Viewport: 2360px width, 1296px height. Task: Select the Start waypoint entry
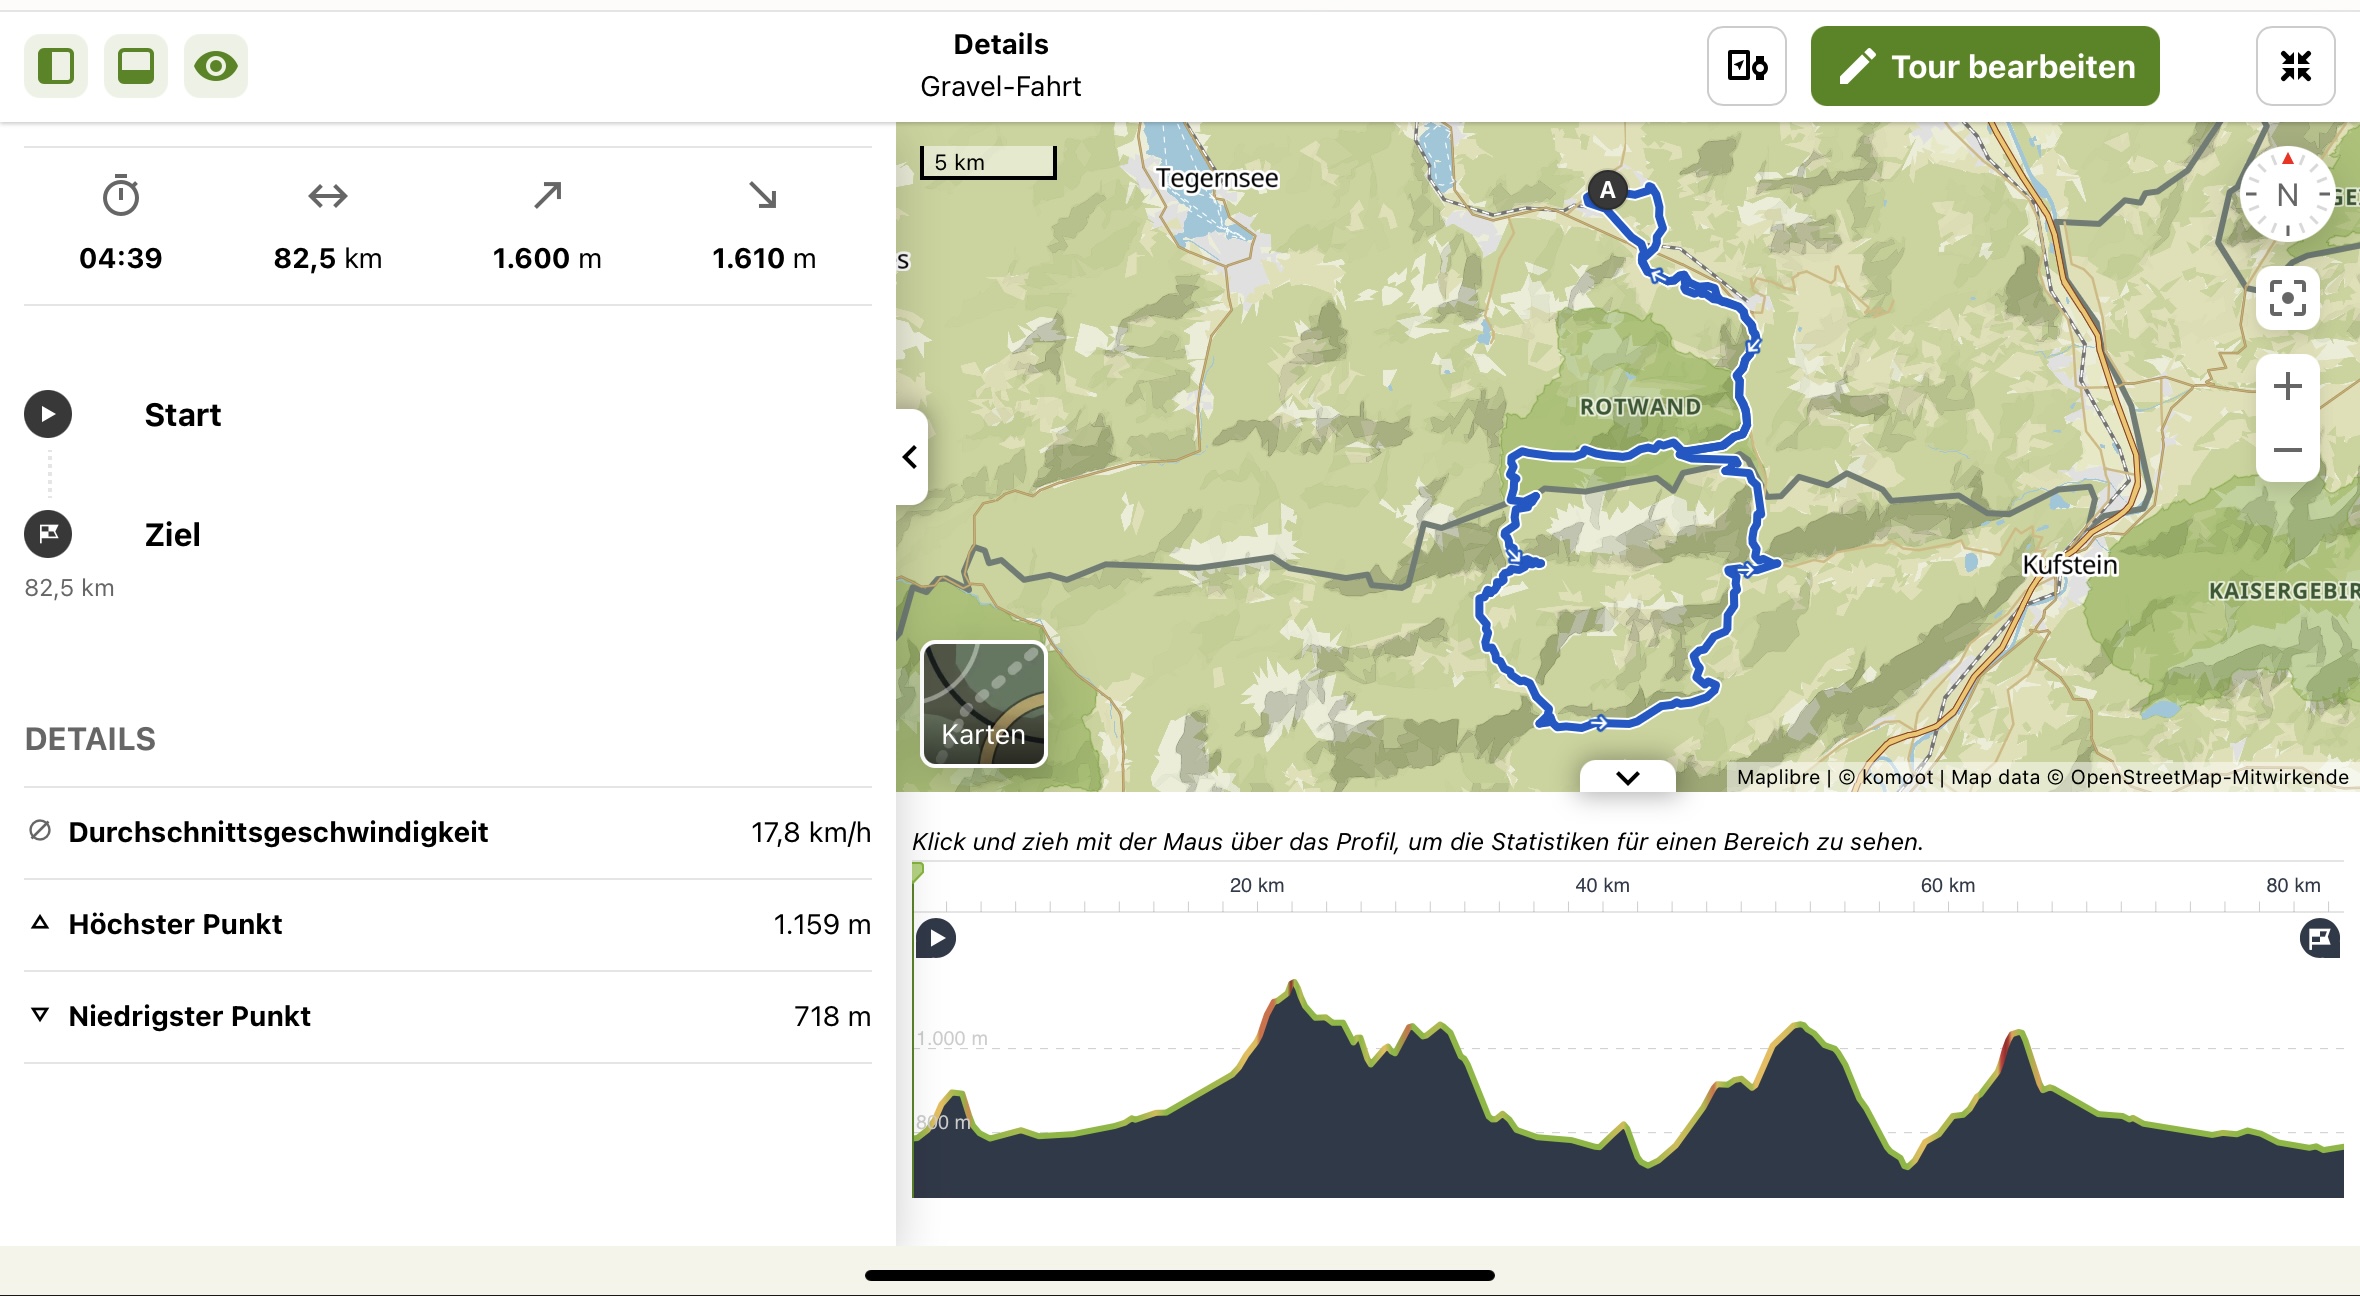point(448,414)
